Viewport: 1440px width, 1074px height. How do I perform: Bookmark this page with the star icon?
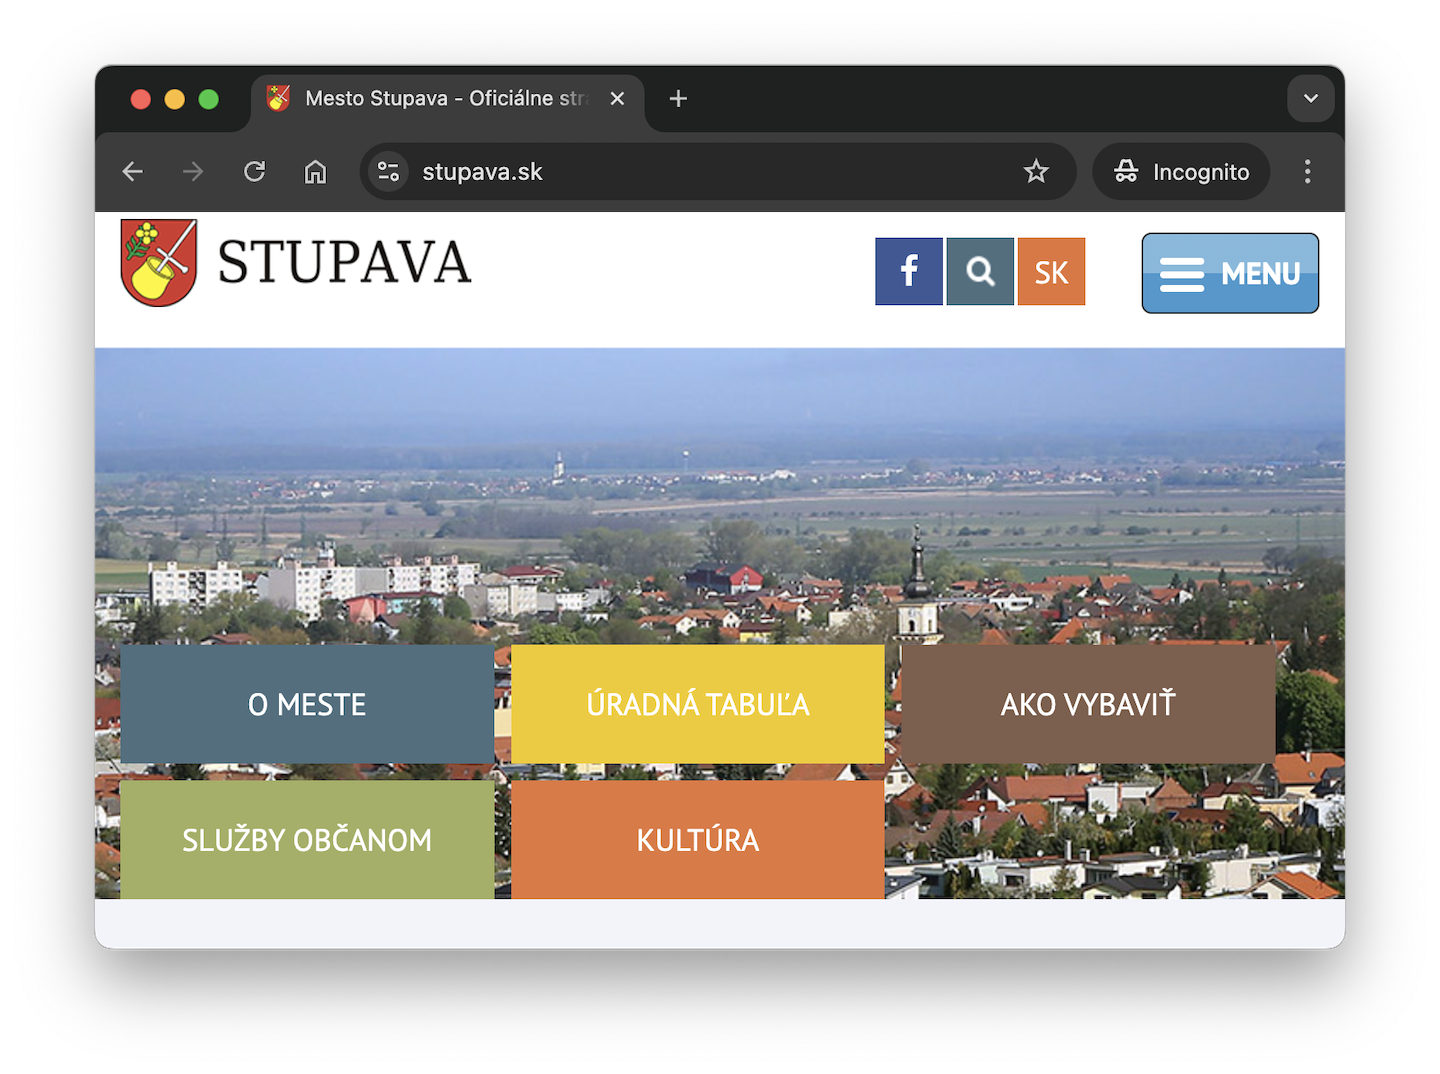(1036, 172)
